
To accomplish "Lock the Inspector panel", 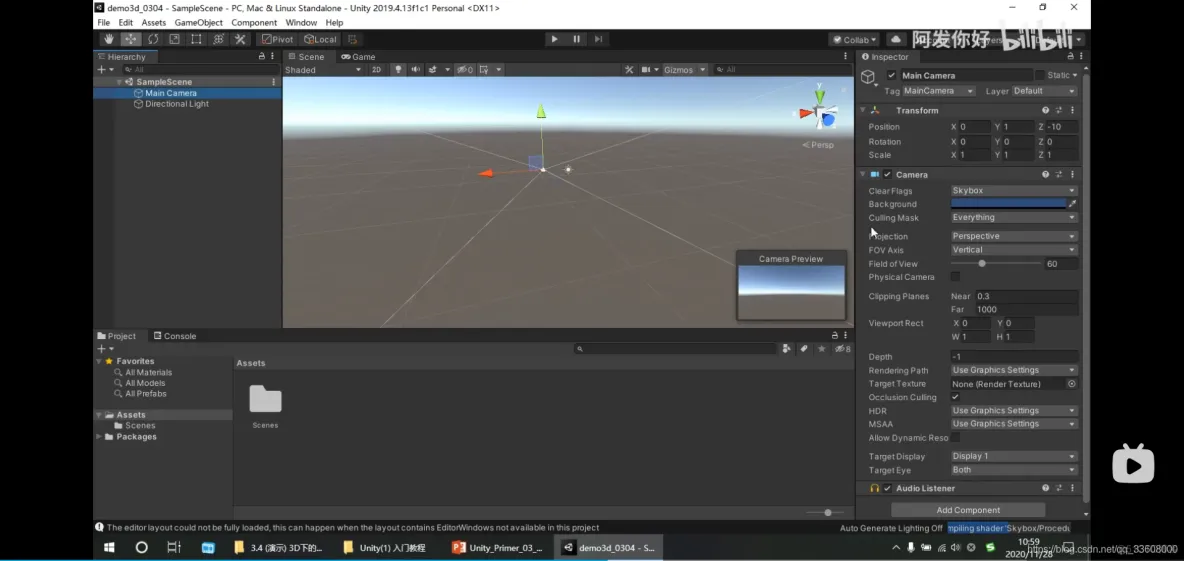I will tap(1070, 57).
